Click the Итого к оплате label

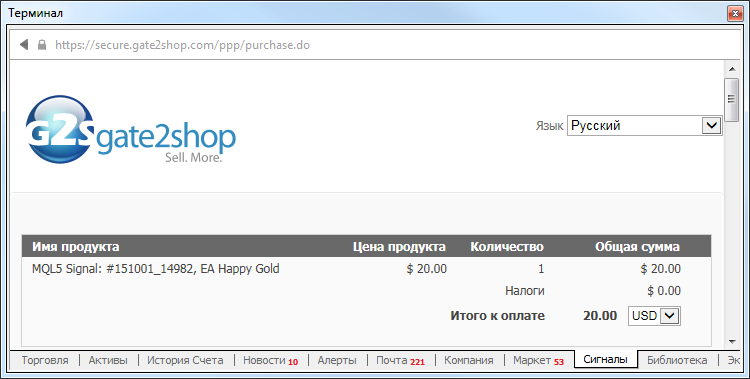tap(497, 316)
